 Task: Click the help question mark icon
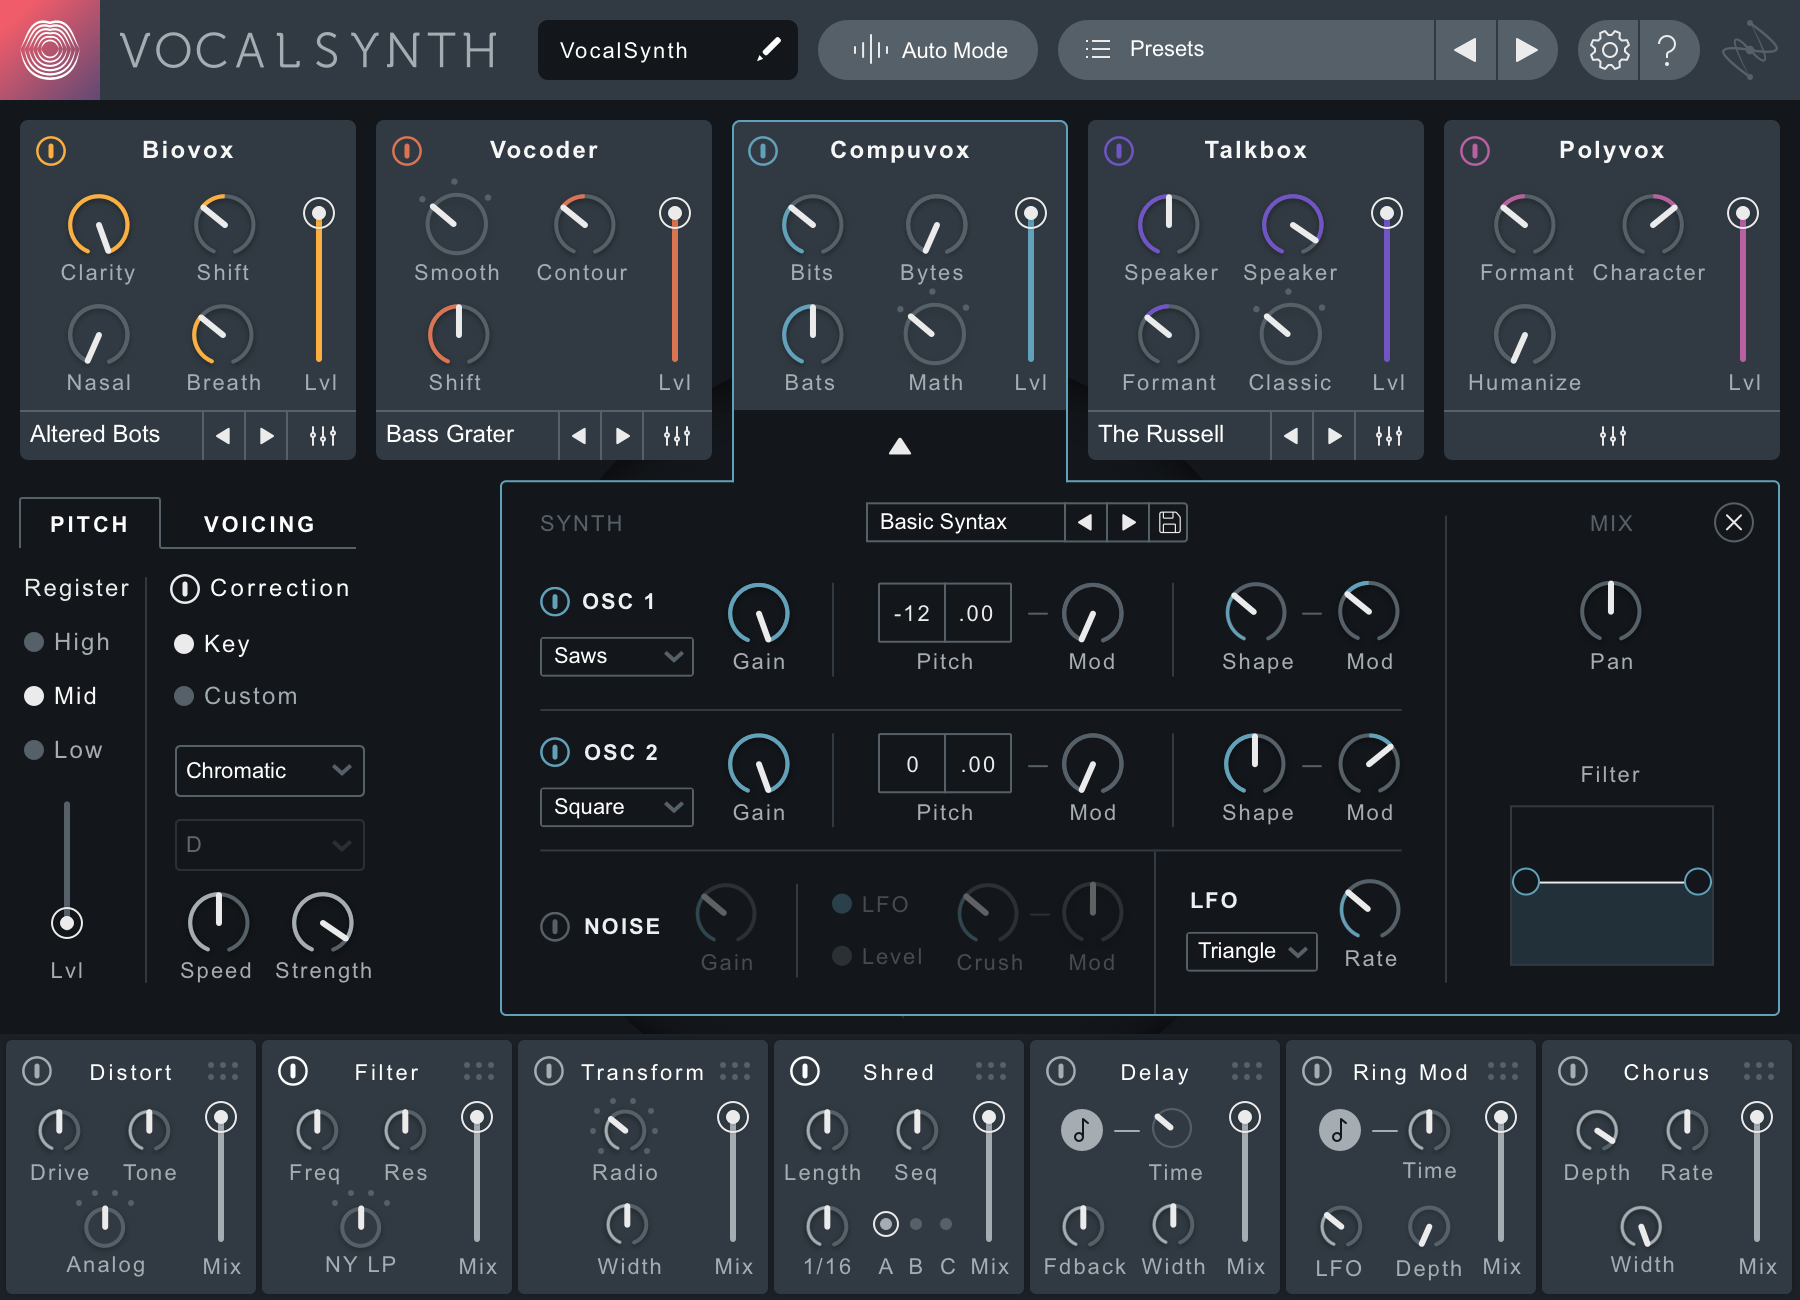pyautogui.click(x=1668, y=49)
